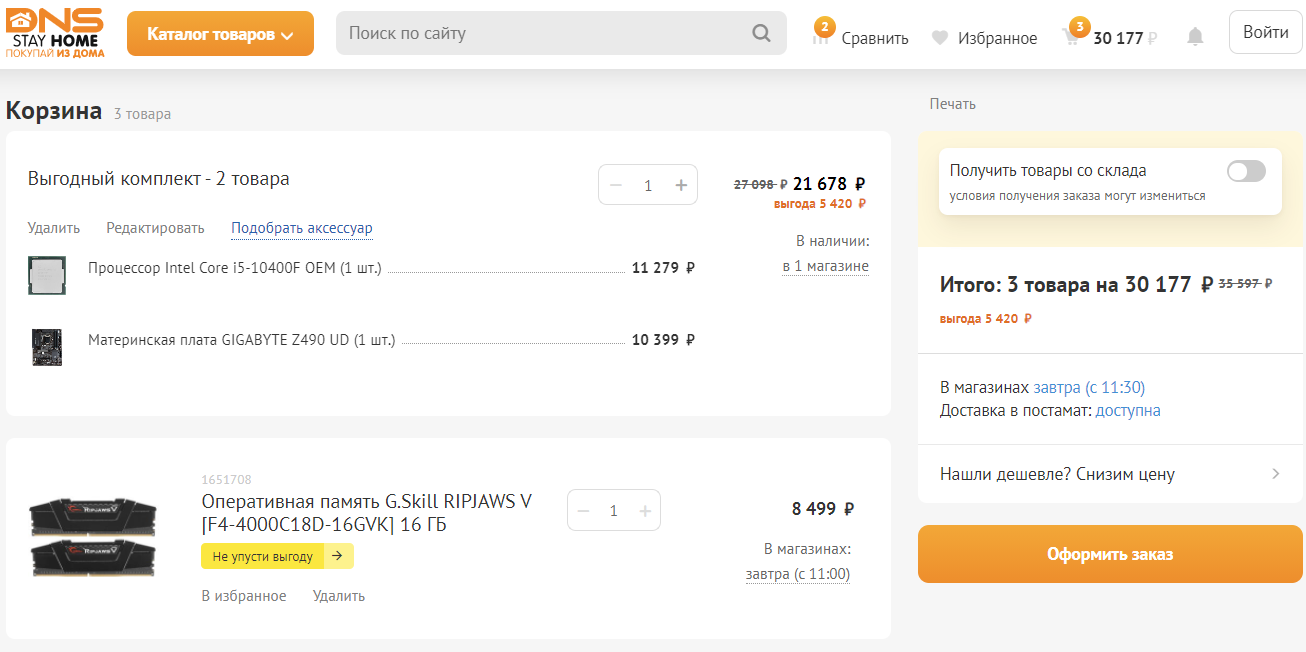The height and width of the screenshot is (652, 1306).
Task: Open Подобрать аксессуар link
Action: (x=302, y=228)
